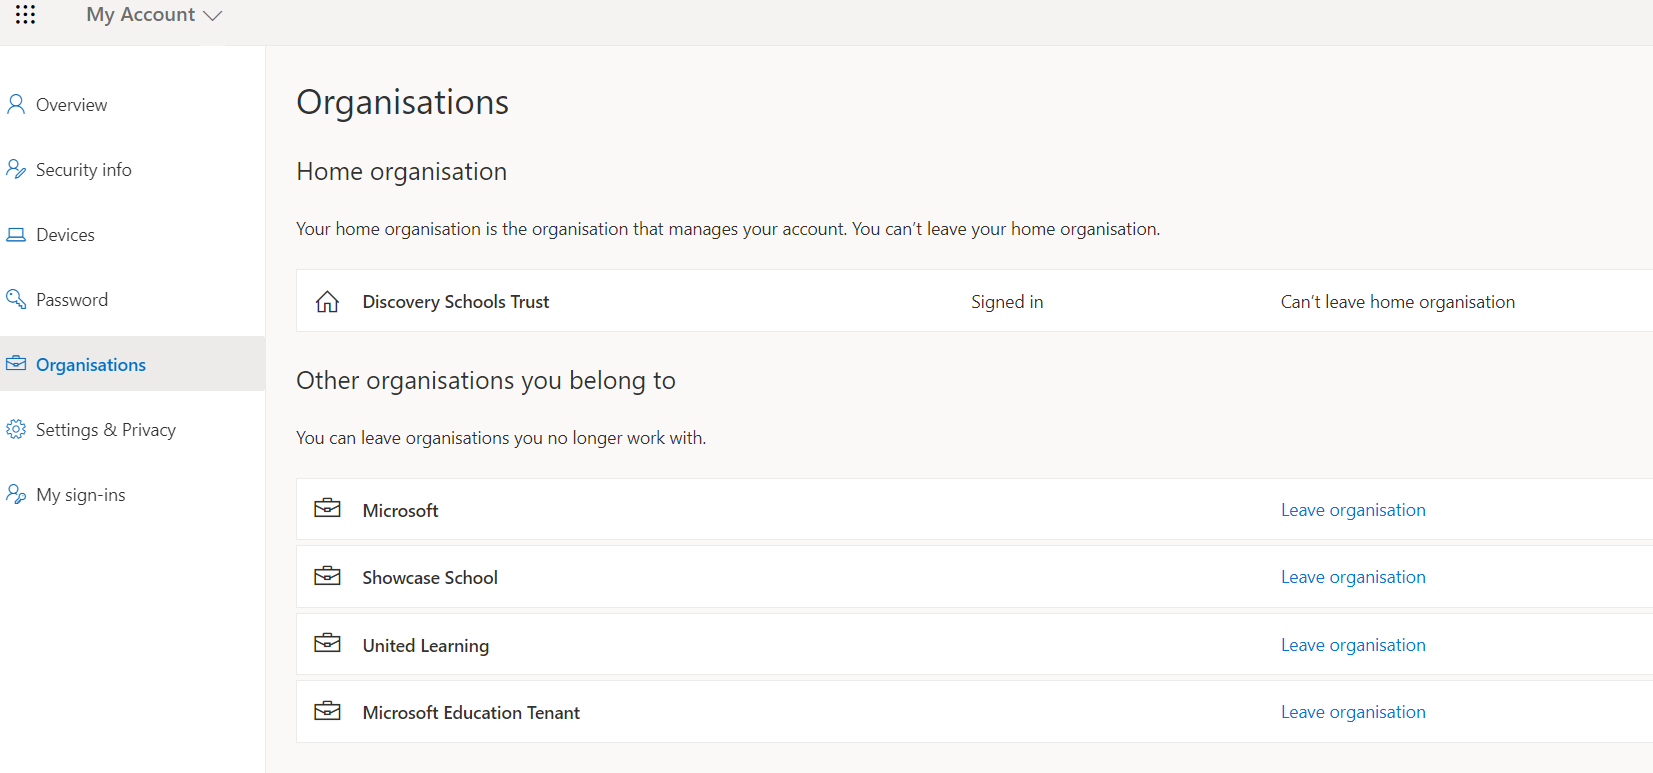Click Other organisations you belong to heading
This screenshot has width=1653, height=773.
486,381
